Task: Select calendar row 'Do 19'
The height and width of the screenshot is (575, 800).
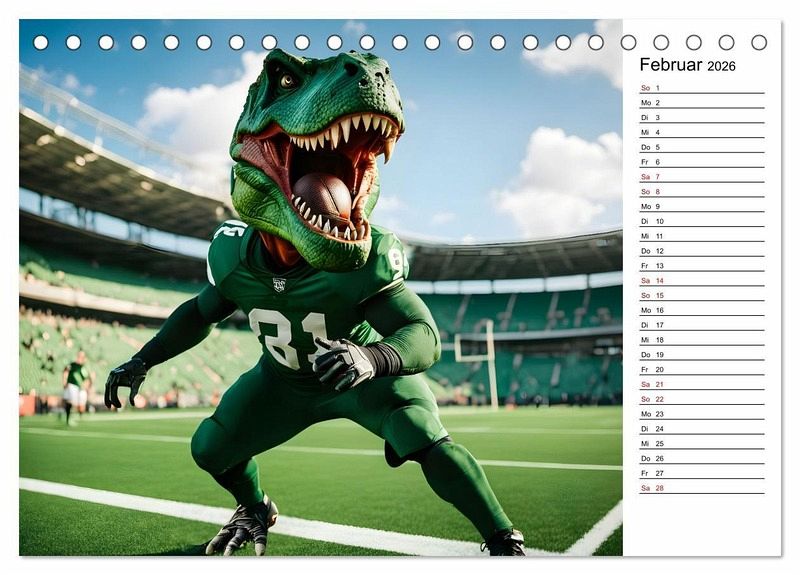Action: 702,354
